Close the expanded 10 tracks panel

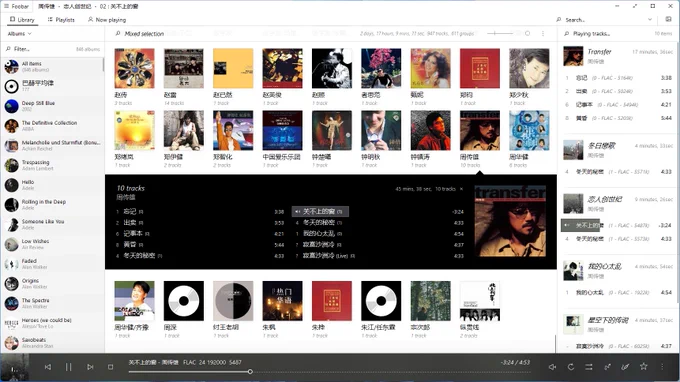coord(461,189)
